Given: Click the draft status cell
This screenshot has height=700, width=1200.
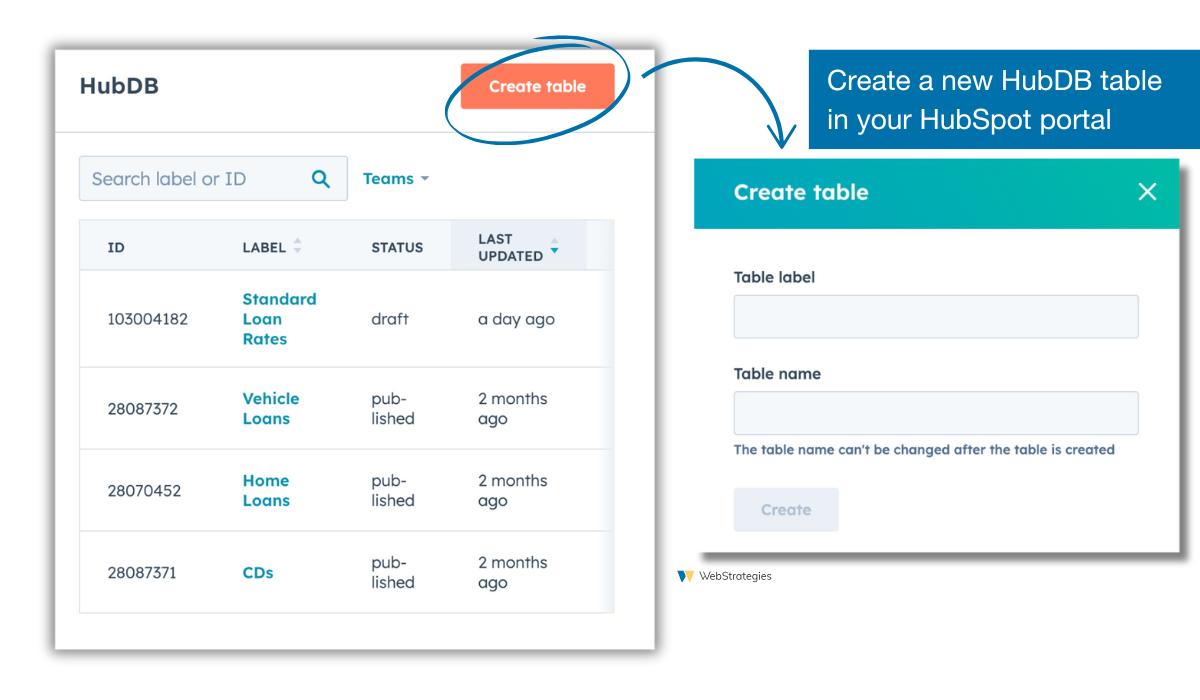Looking at the screenshot, I should 390,319.
